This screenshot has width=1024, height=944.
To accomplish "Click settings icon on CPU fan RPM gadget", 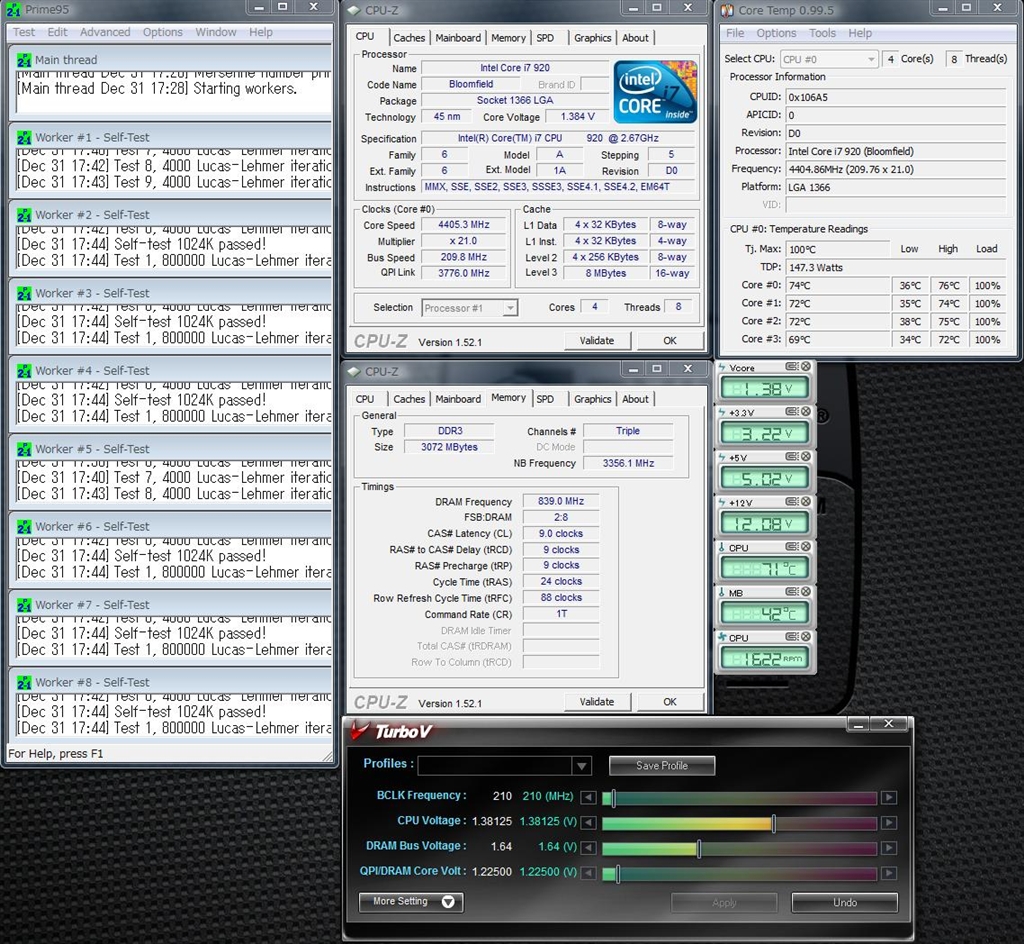I will pyautogui.click(x=792, y=637).
